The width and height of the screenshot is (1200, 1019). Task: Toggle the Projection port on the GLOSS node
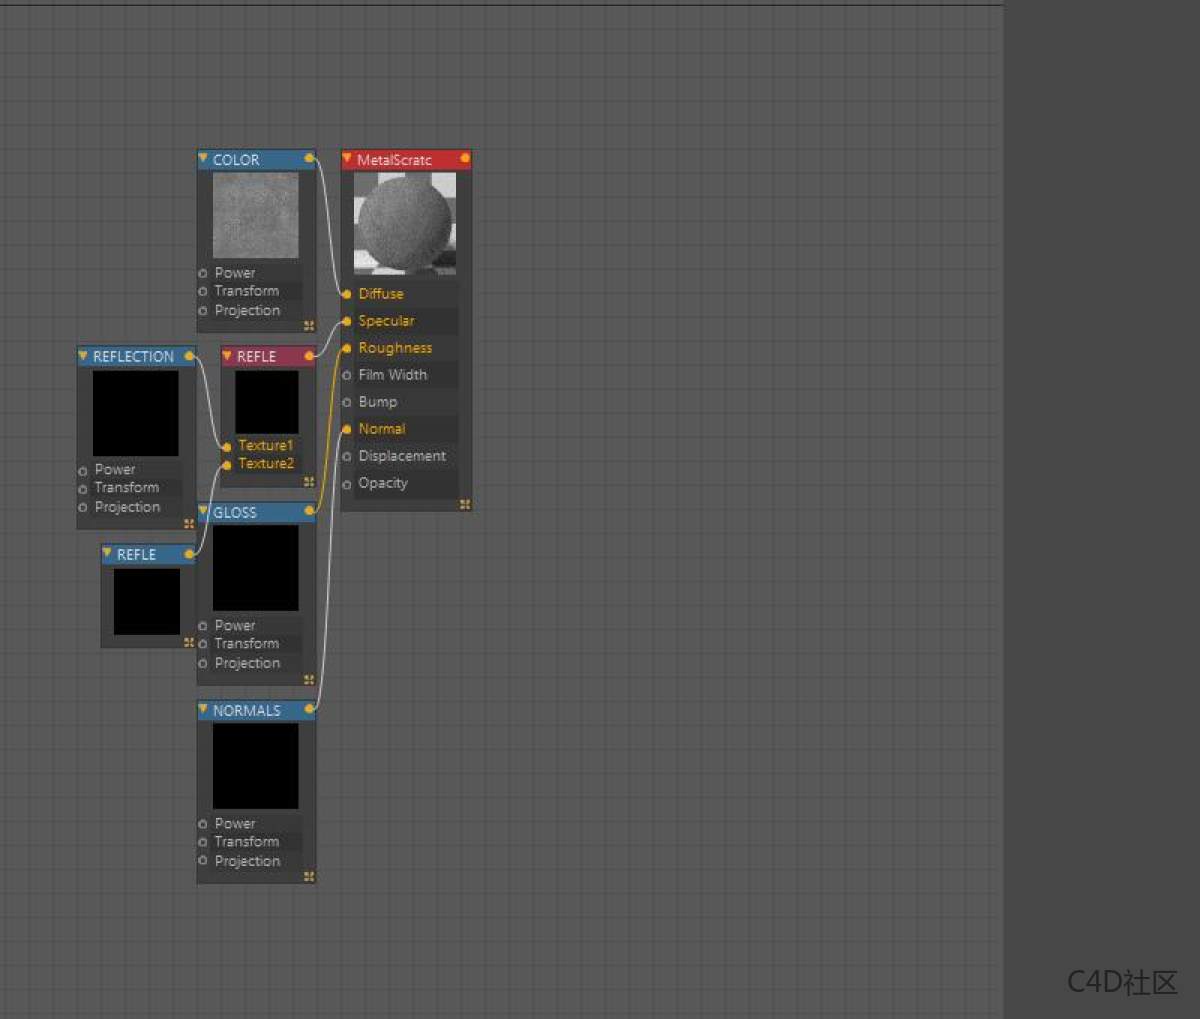pyautogui.click(x=203, y=663)
